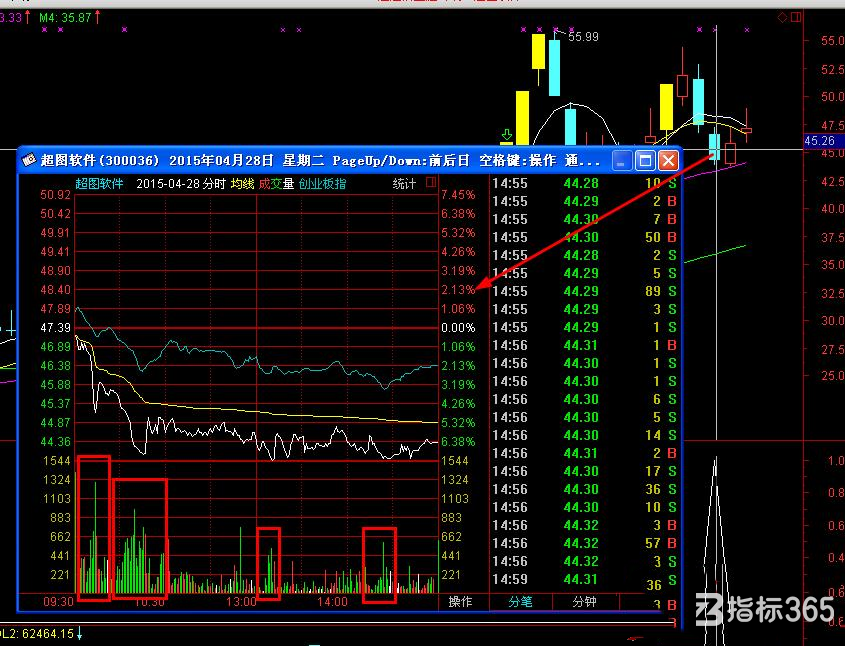The image size is (845, 646).
Task: Switch to the 分笔 tick tab
Action: tap(521, 601)
